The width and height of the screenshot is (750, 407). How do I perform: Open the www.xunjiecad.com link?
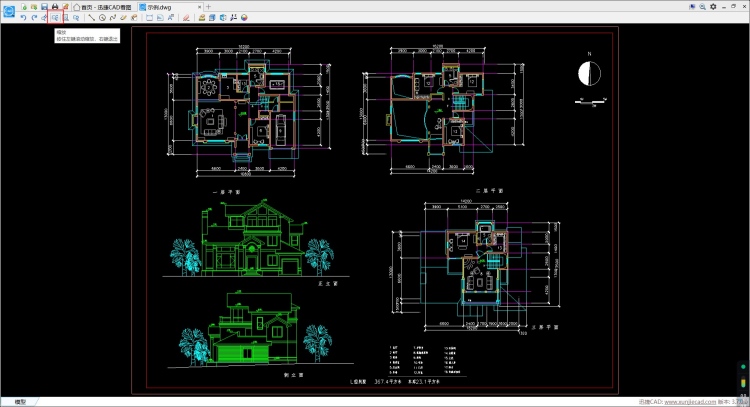tap(690, 402)
